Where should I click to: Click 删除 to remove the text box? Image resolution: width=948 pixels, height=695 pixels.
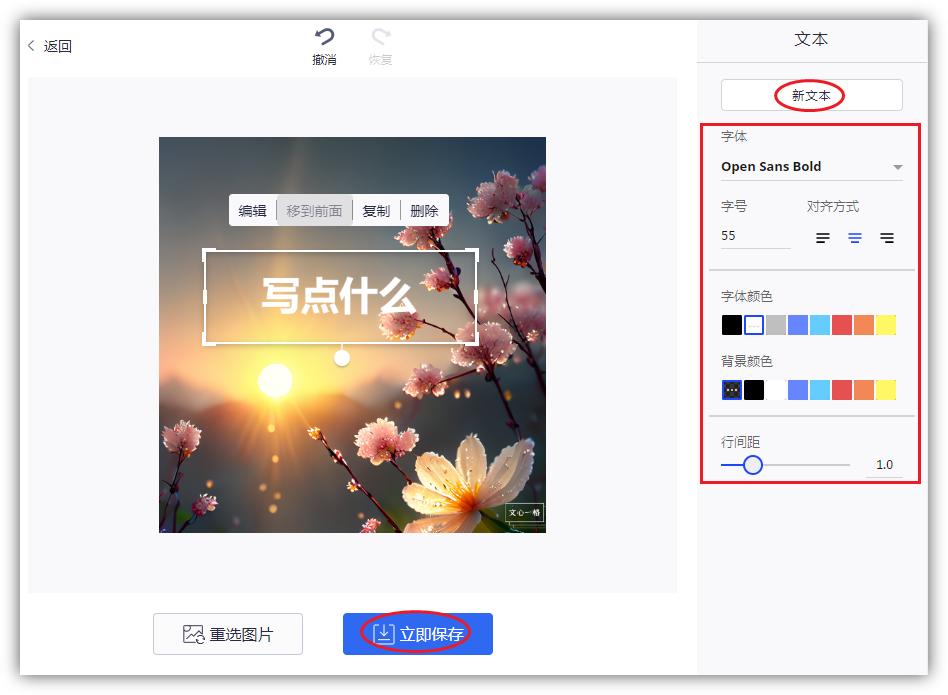pos(426,210)
